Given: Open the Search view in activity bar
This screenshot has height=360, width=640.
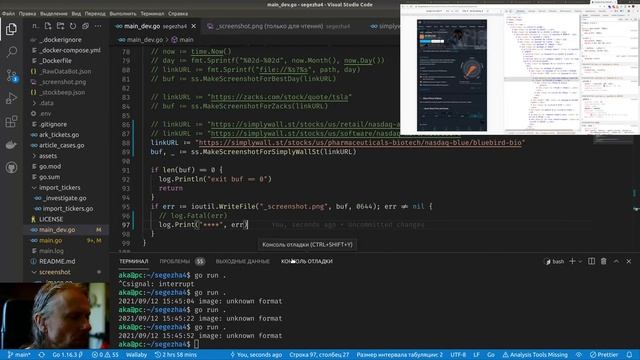Looking at the screenshot, I should point(11,52).
